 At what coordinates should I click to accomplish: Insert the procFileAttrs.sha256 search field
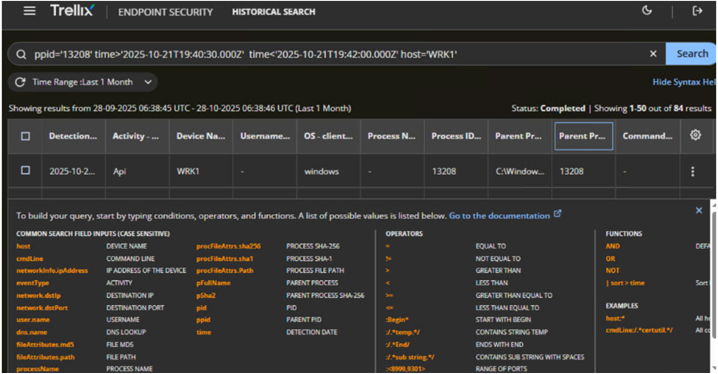[x=228, y=246]
